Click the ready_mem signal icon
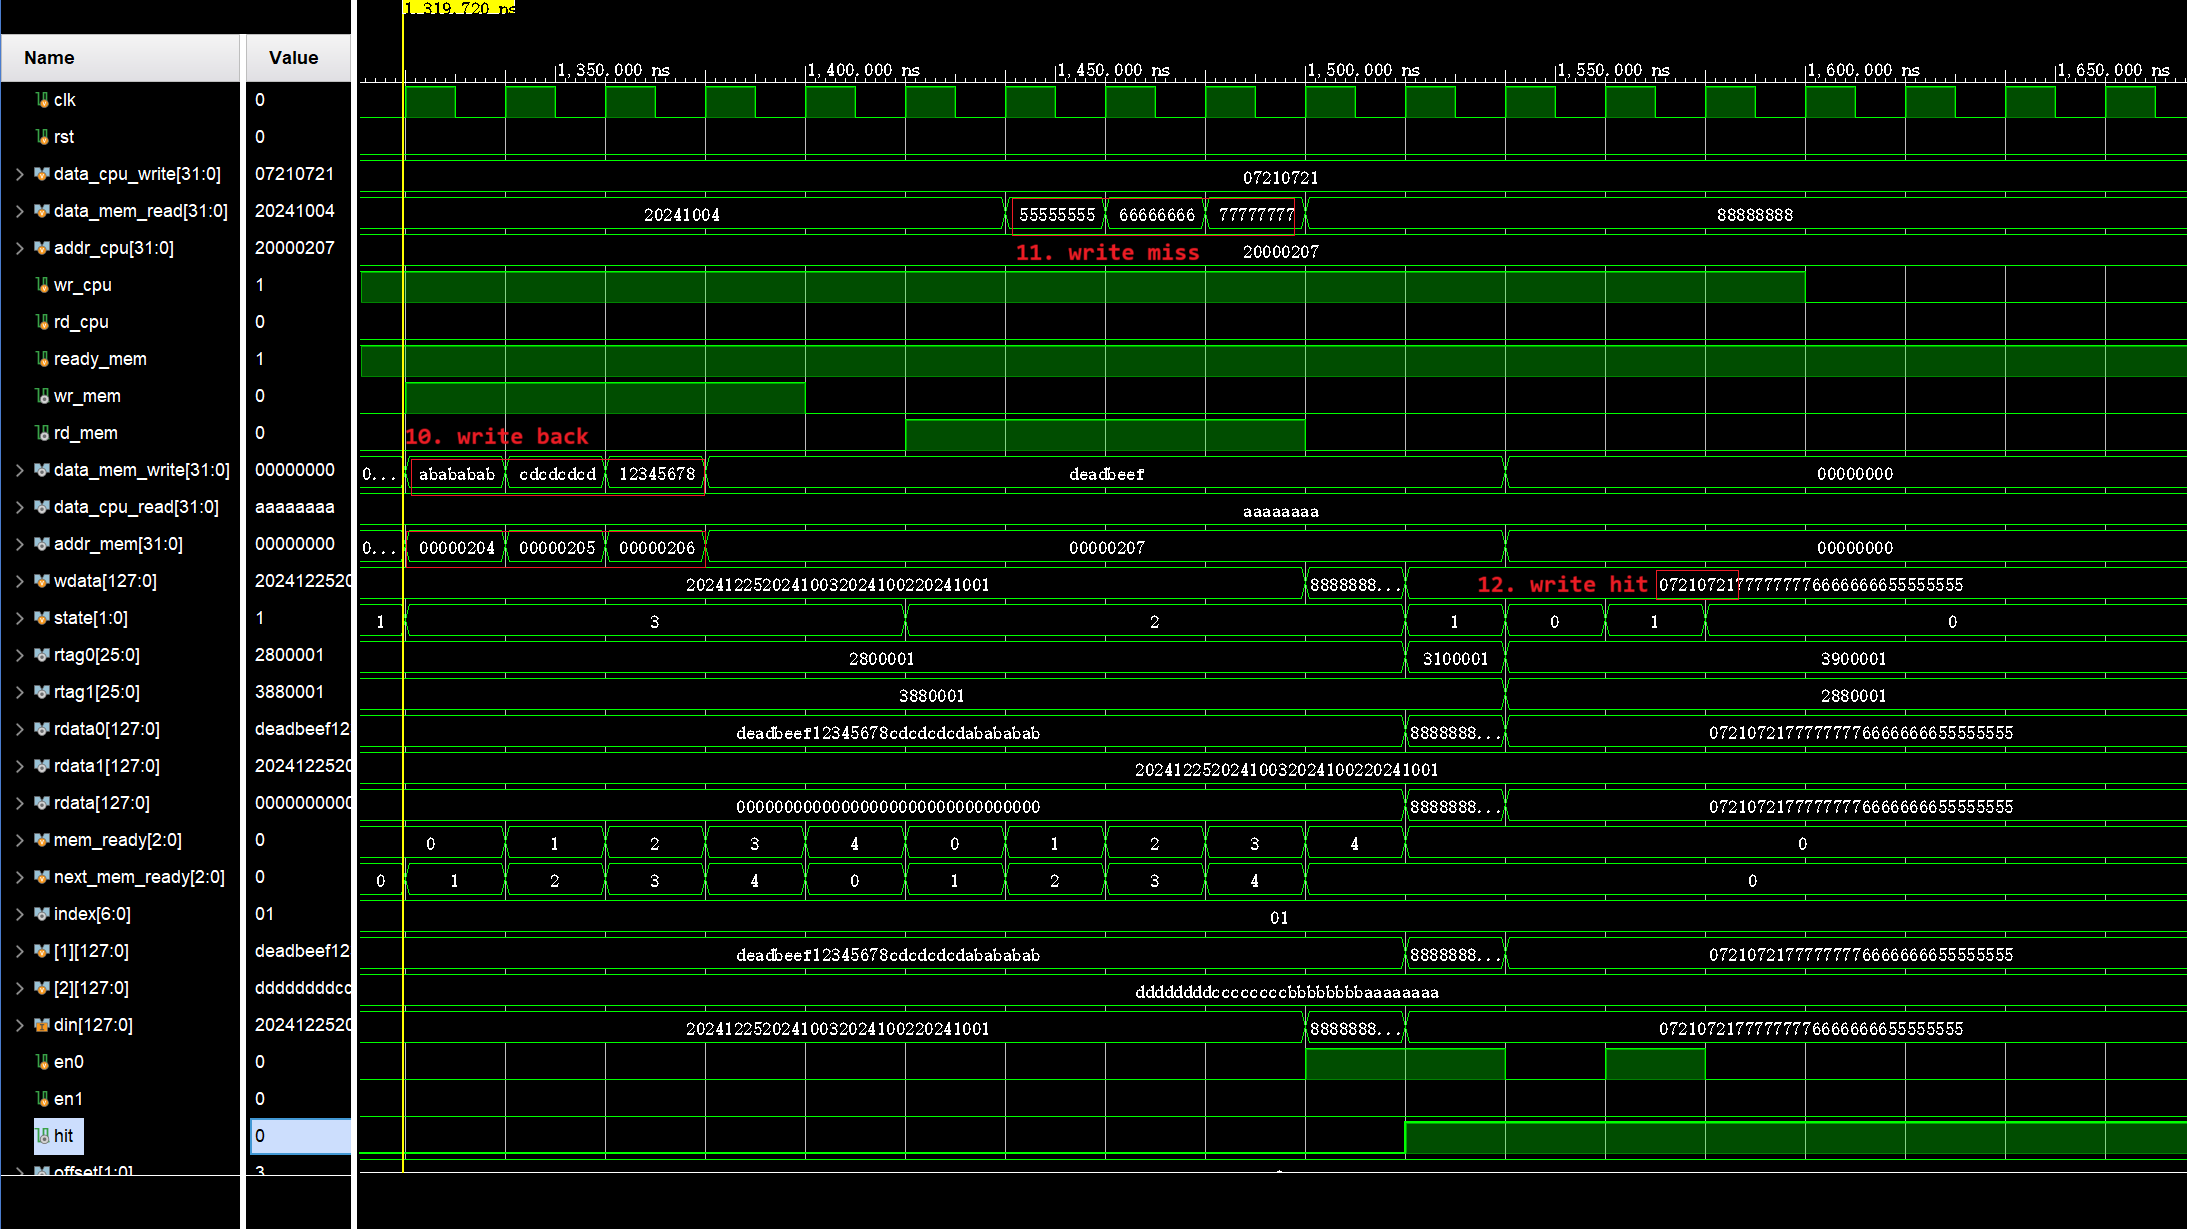The image size is (2187, 1229). [x=42, y=359]
